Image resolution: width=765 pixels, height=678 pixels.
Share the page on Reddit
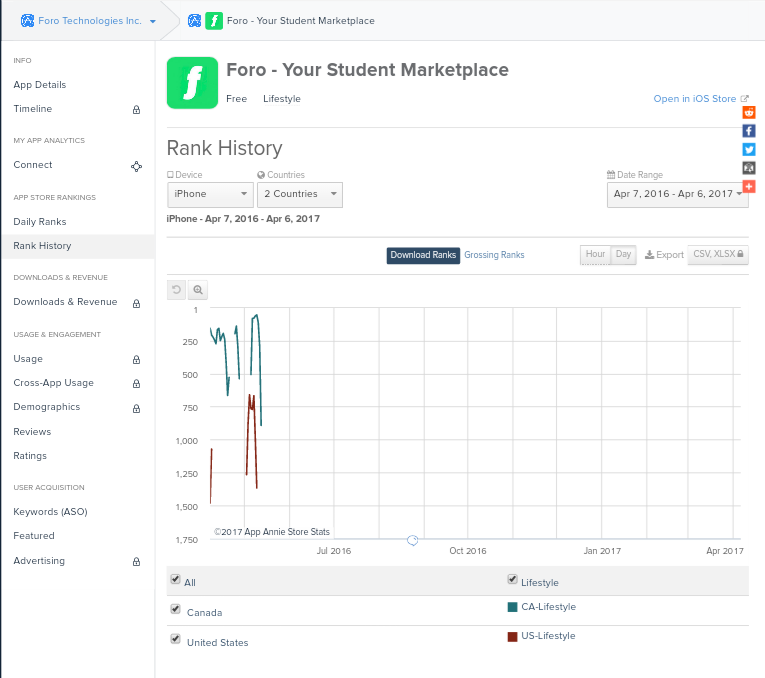(749, 112)
